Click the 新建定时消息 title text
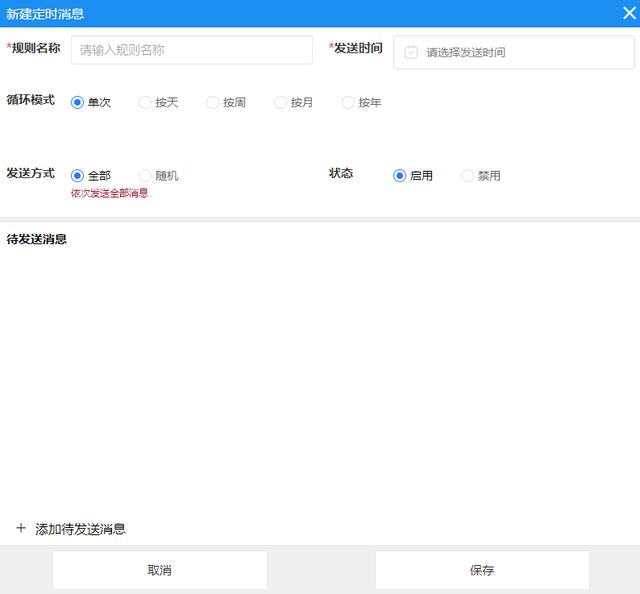Image resolution: width=640 pixels, height=594 pixels. 45,14
